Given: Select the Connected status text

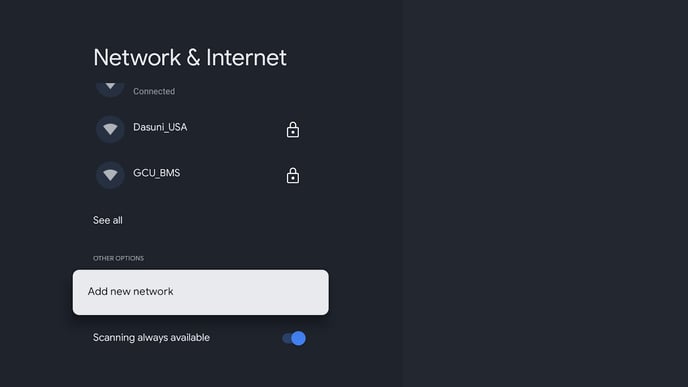Looking at the screenshot, I should (x=154, y=91).
